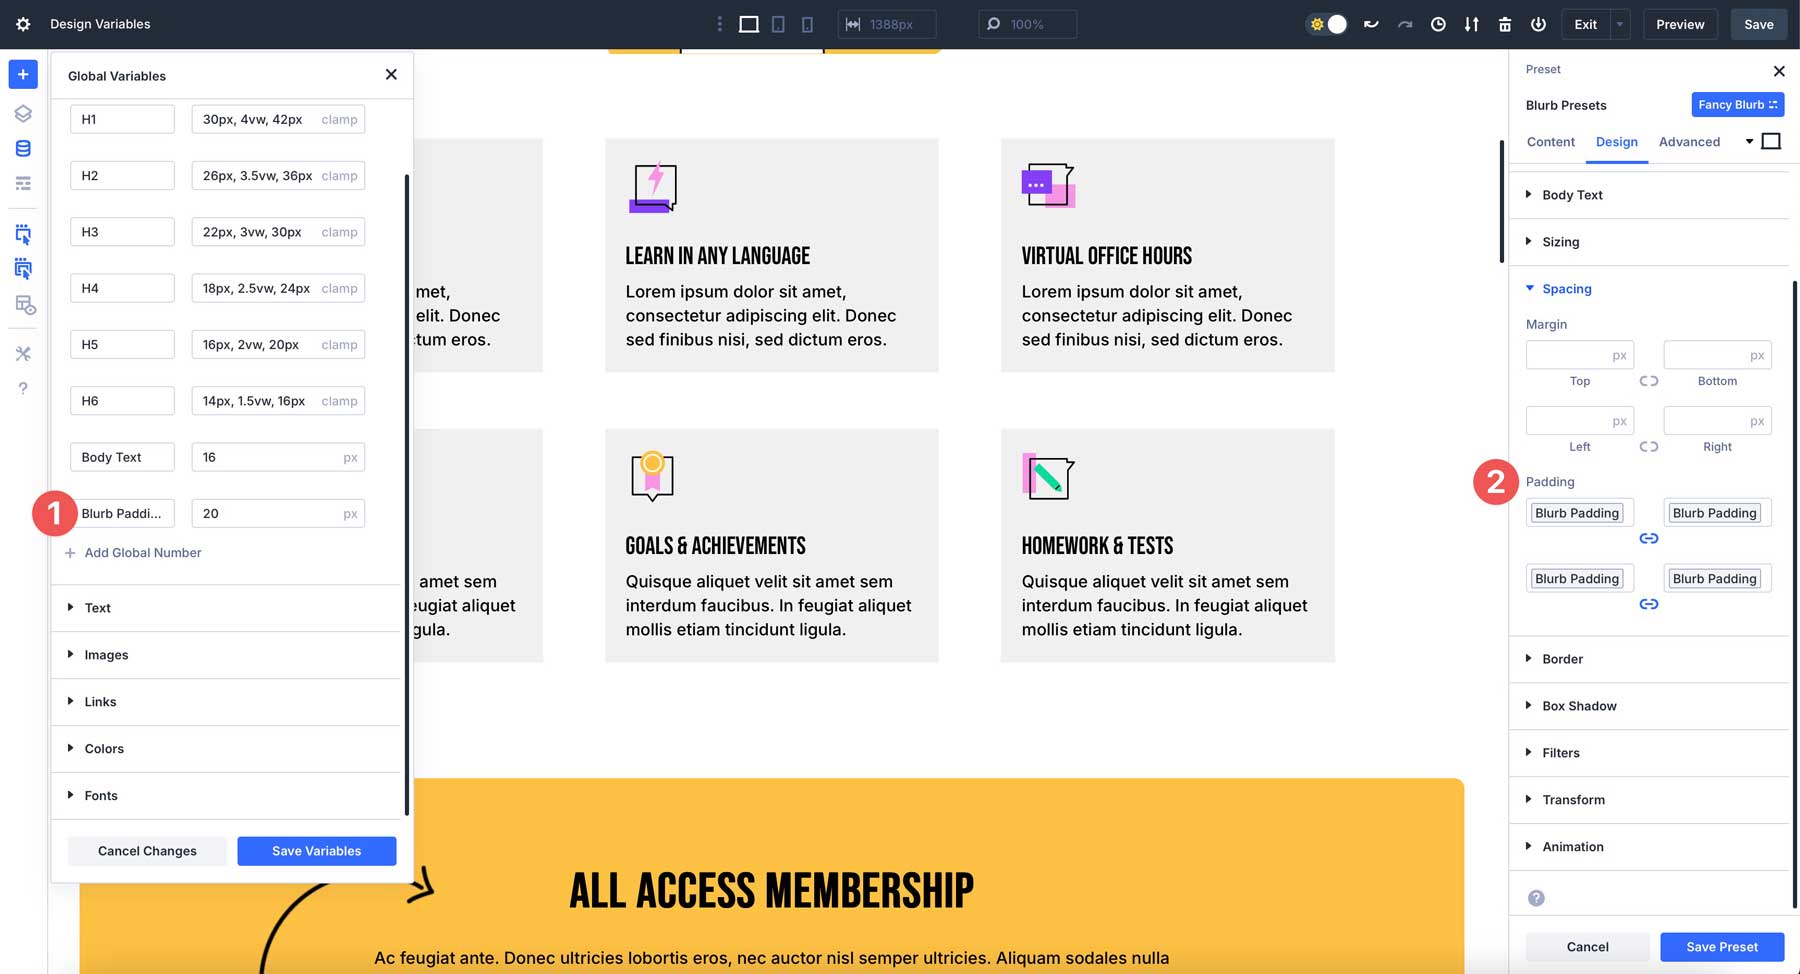Toggle the light/dark mode switch
This screenshot has width=1800, height=974.
pos(1327,24)
